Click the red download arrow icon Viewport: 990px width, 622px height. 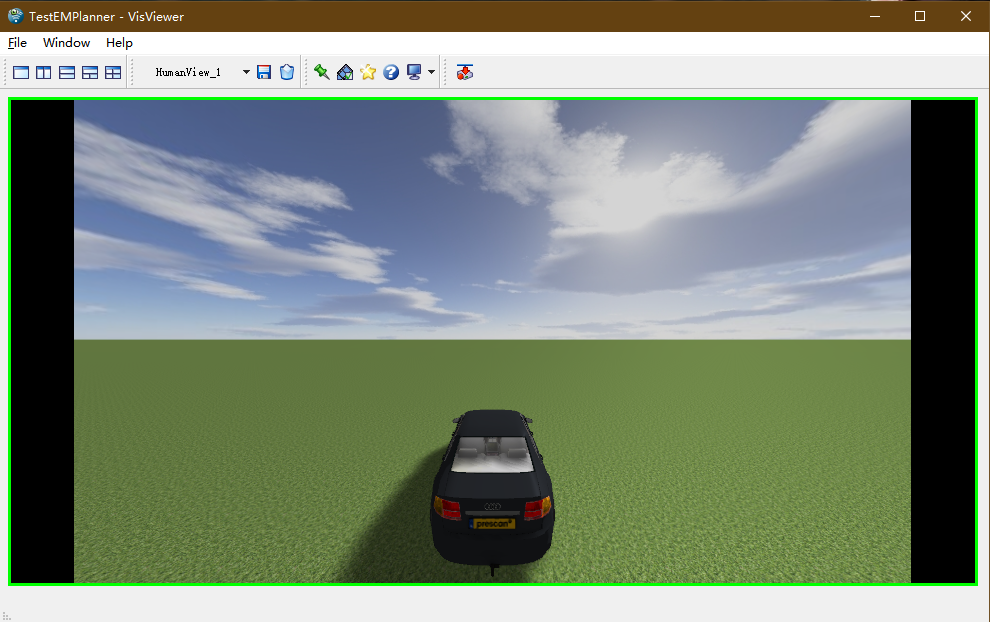pos(465,72)
